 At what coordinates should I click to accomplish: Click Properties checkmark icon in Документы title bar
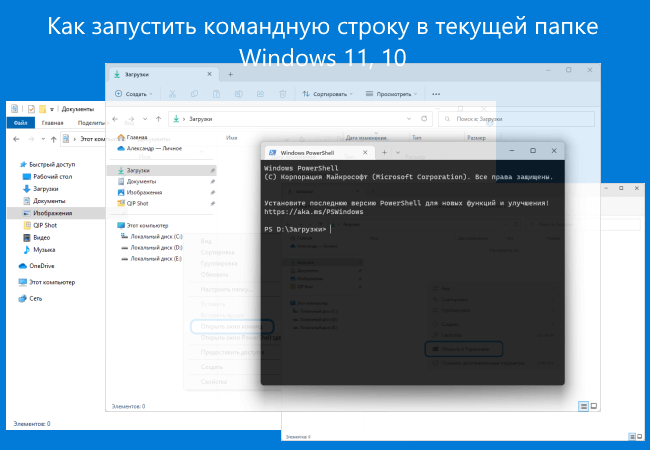(31, 109)
